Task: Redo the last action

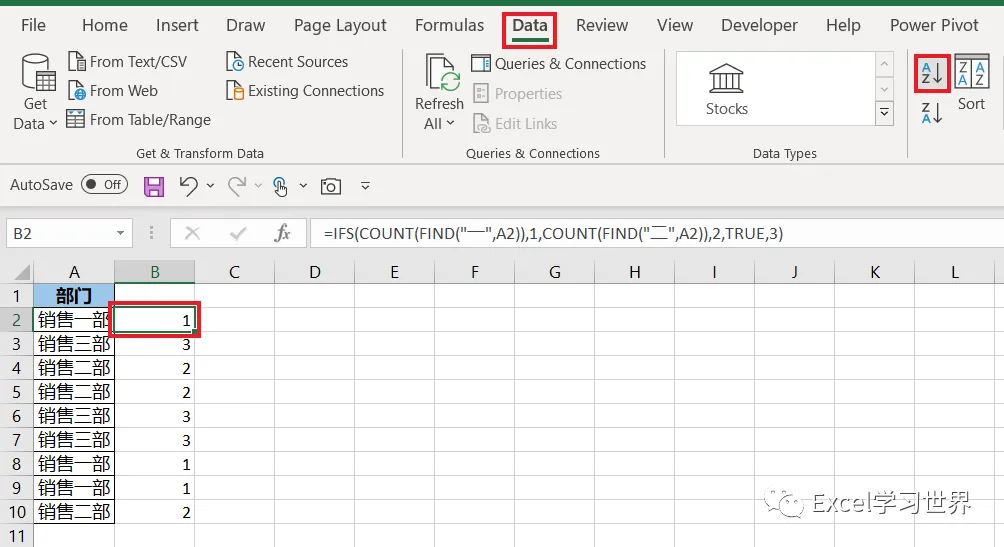Action: point(237,186)
